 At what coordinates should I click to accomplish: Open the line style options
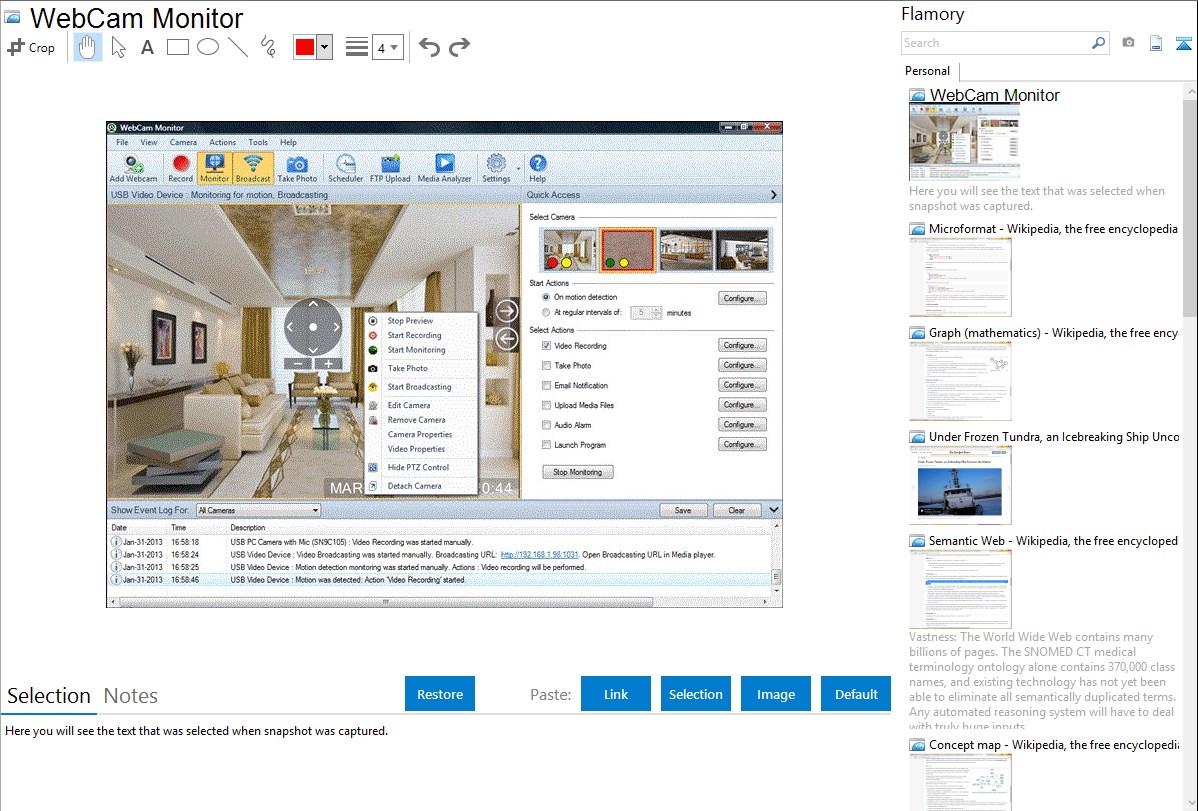tap(357, 47)
